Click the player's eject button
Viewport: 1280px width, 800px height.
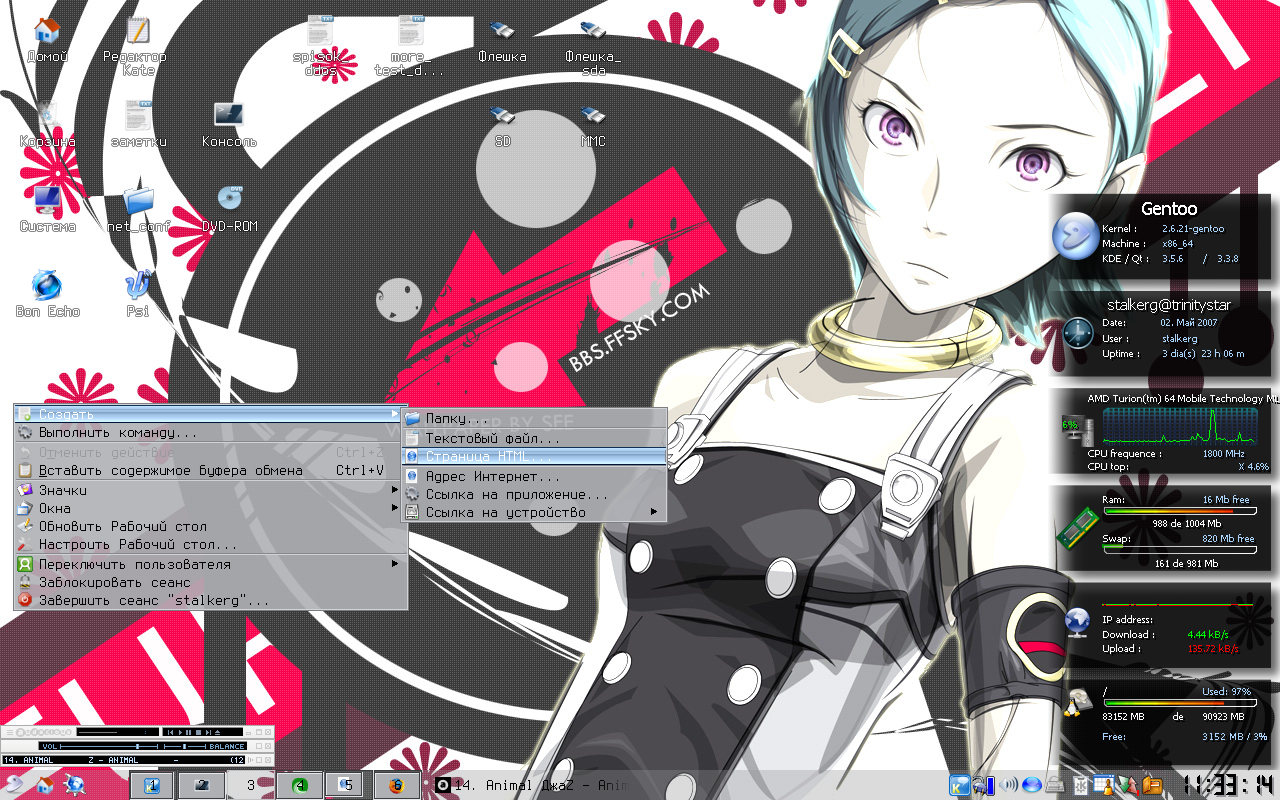217,732
